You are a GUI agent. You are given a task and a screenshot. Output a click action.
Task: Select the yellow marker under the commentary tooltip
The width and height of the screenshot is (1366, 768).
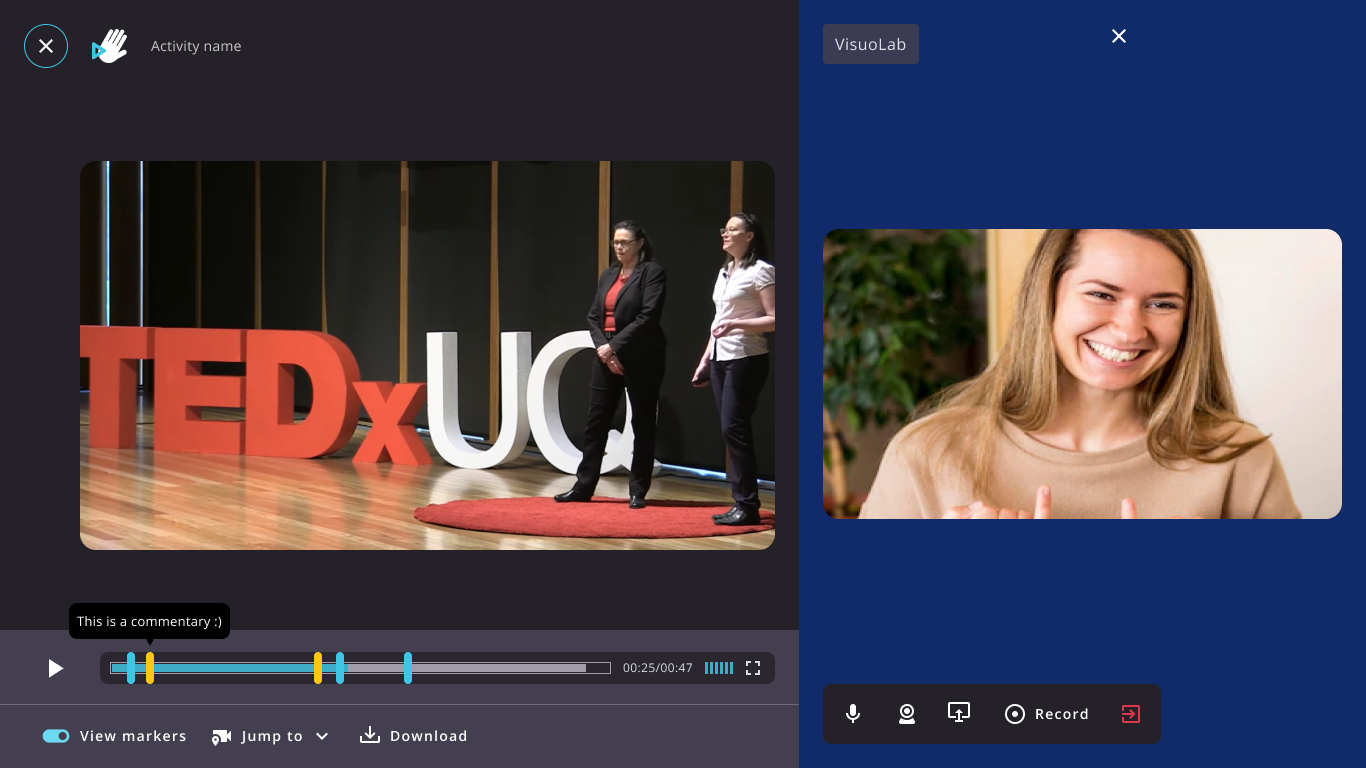click(150, 668)
